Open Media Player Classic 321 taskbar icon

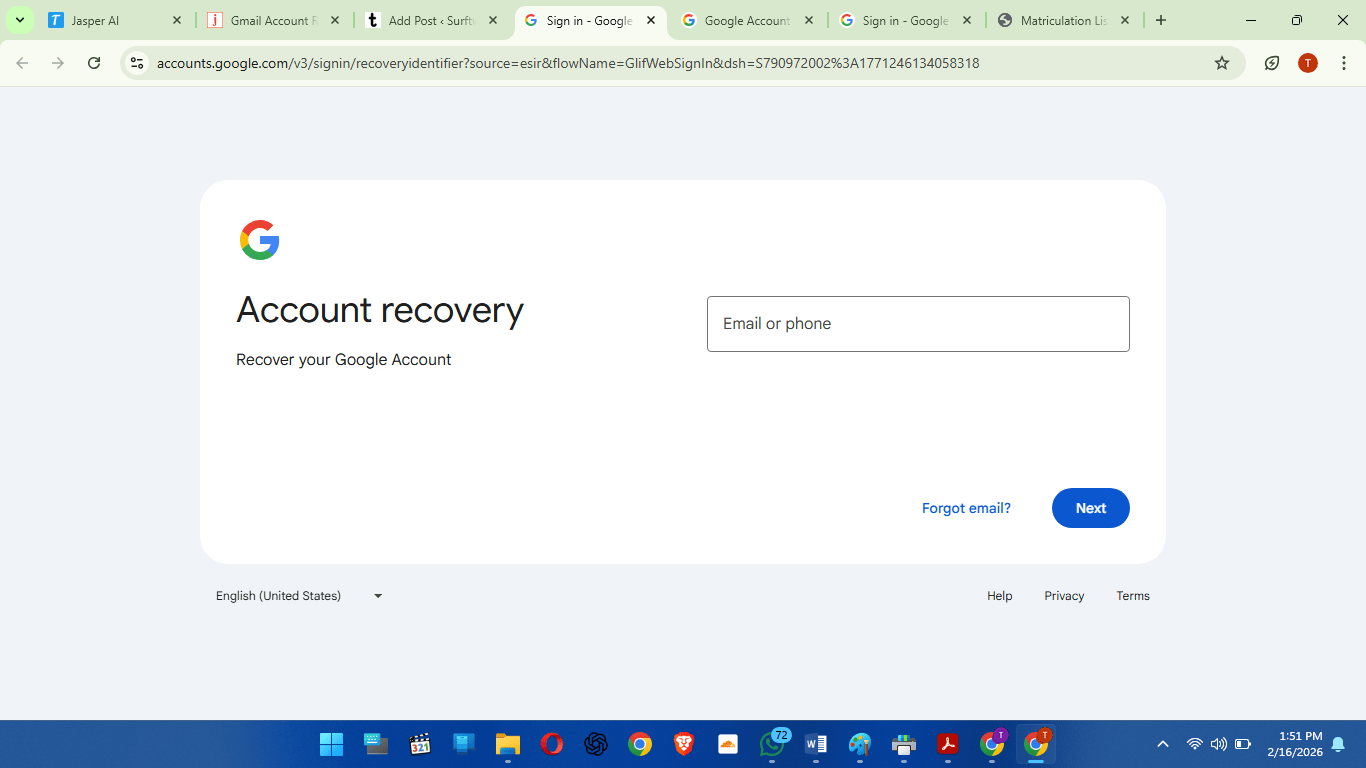coord(420,744)
